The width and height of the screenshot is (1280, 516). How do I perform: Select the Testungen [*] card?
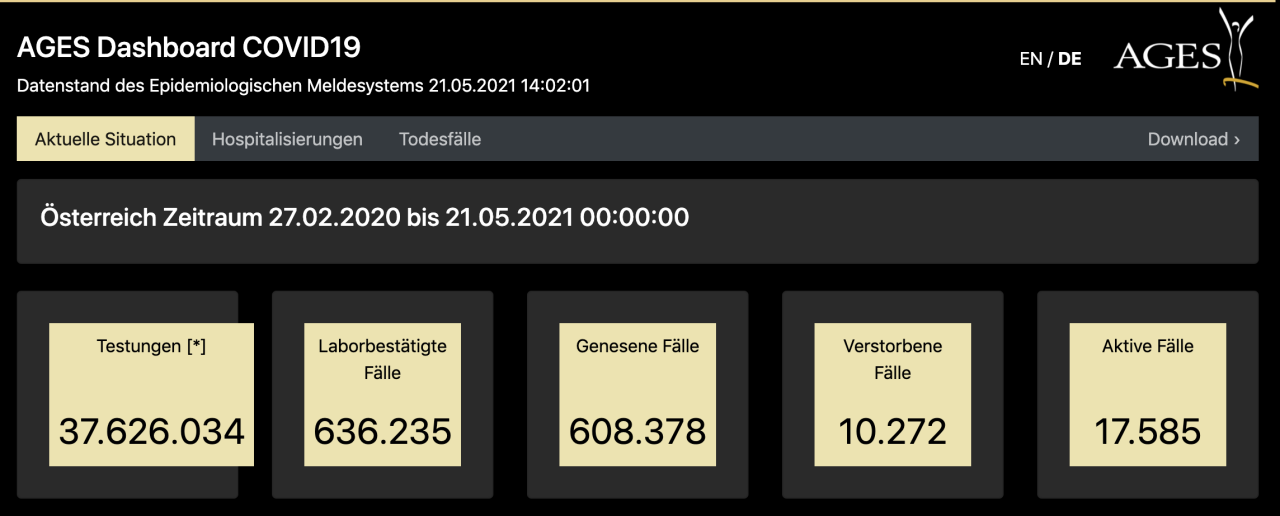coord(151,394)
